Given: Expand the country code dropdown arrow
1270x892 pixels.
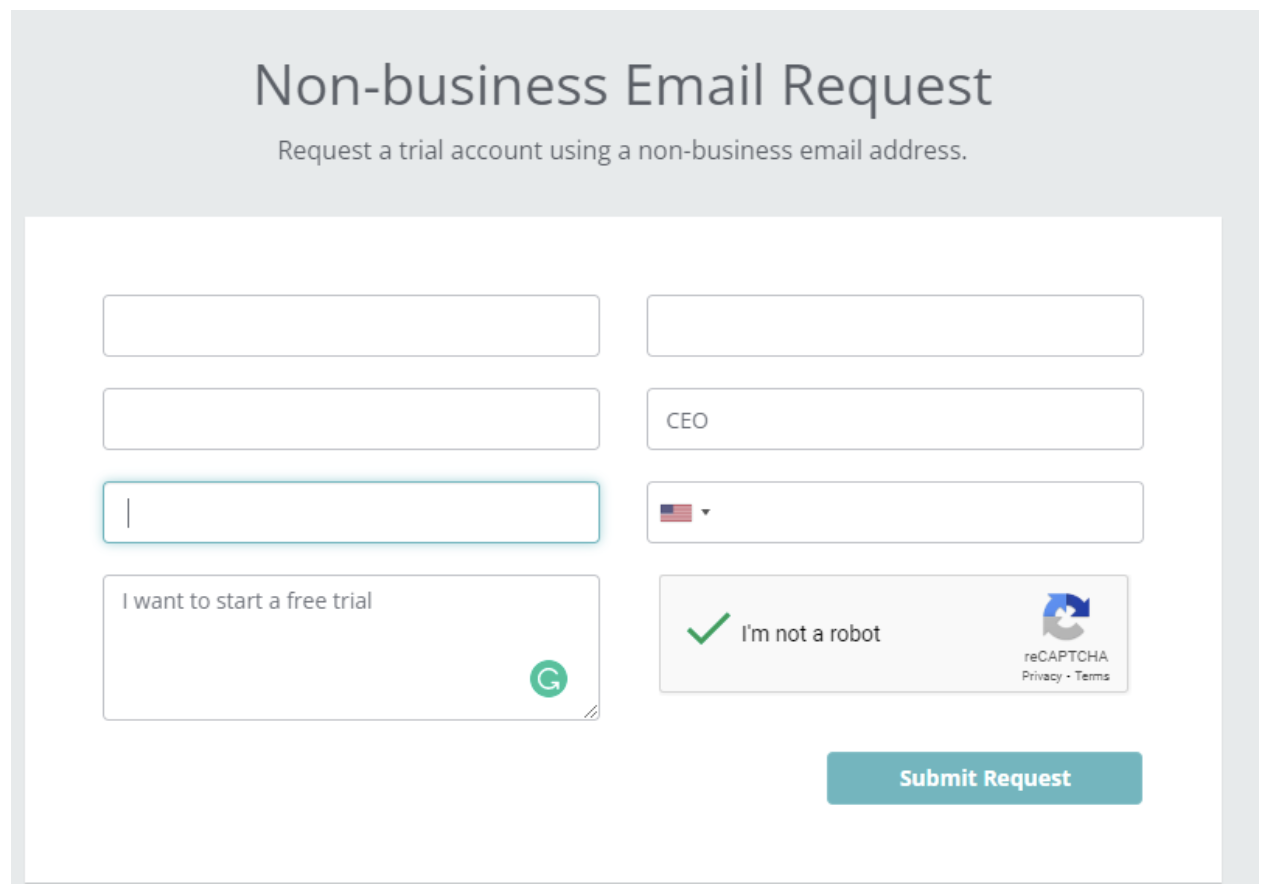Looking at the screenshot, I should click(705, 513).
